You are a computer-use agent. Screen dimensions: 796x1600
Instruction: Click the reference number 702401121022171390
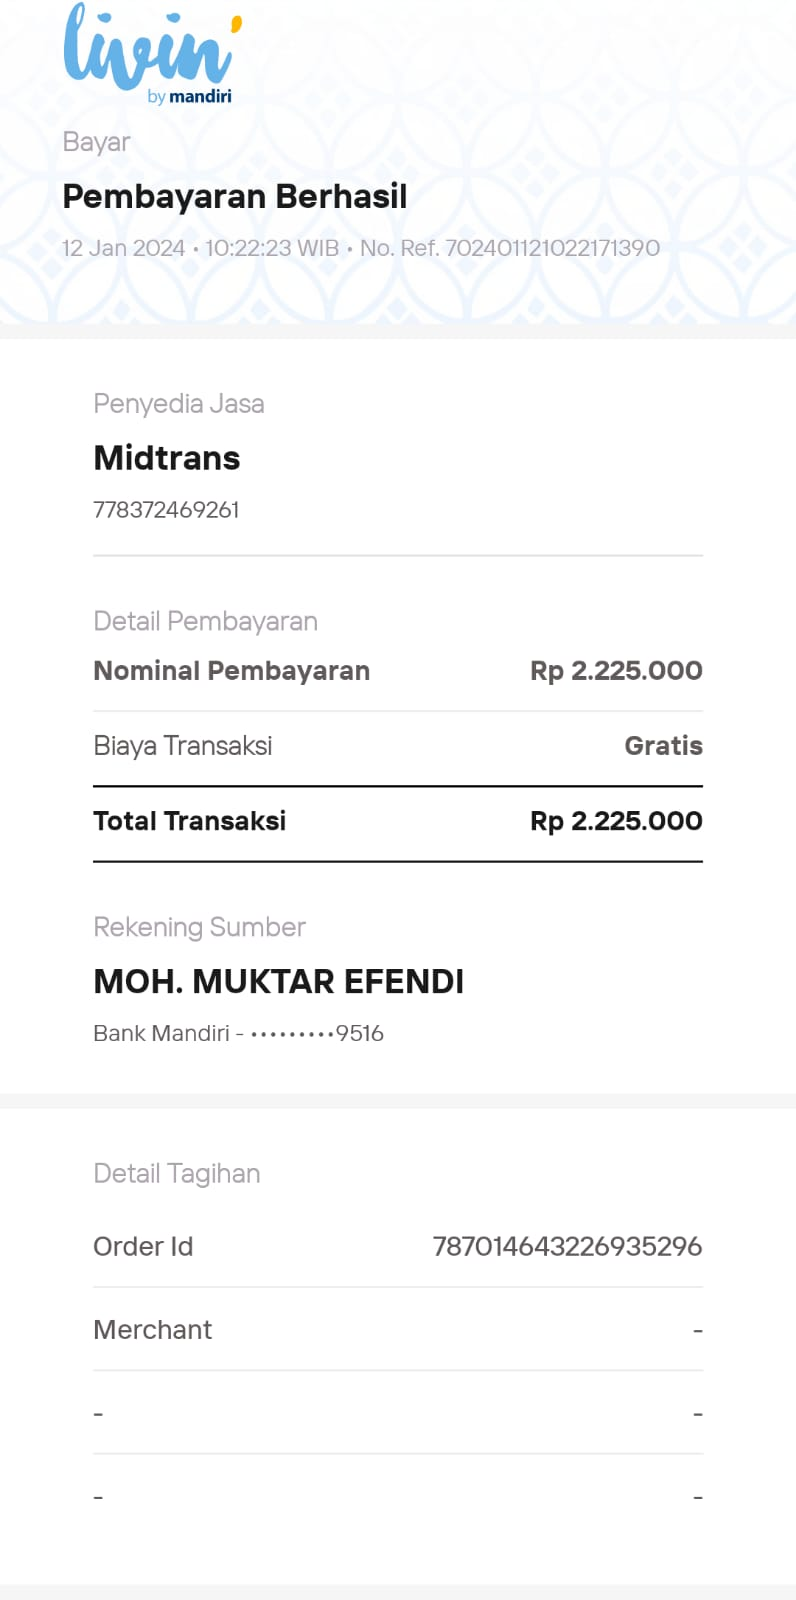[x=552, y=248]
